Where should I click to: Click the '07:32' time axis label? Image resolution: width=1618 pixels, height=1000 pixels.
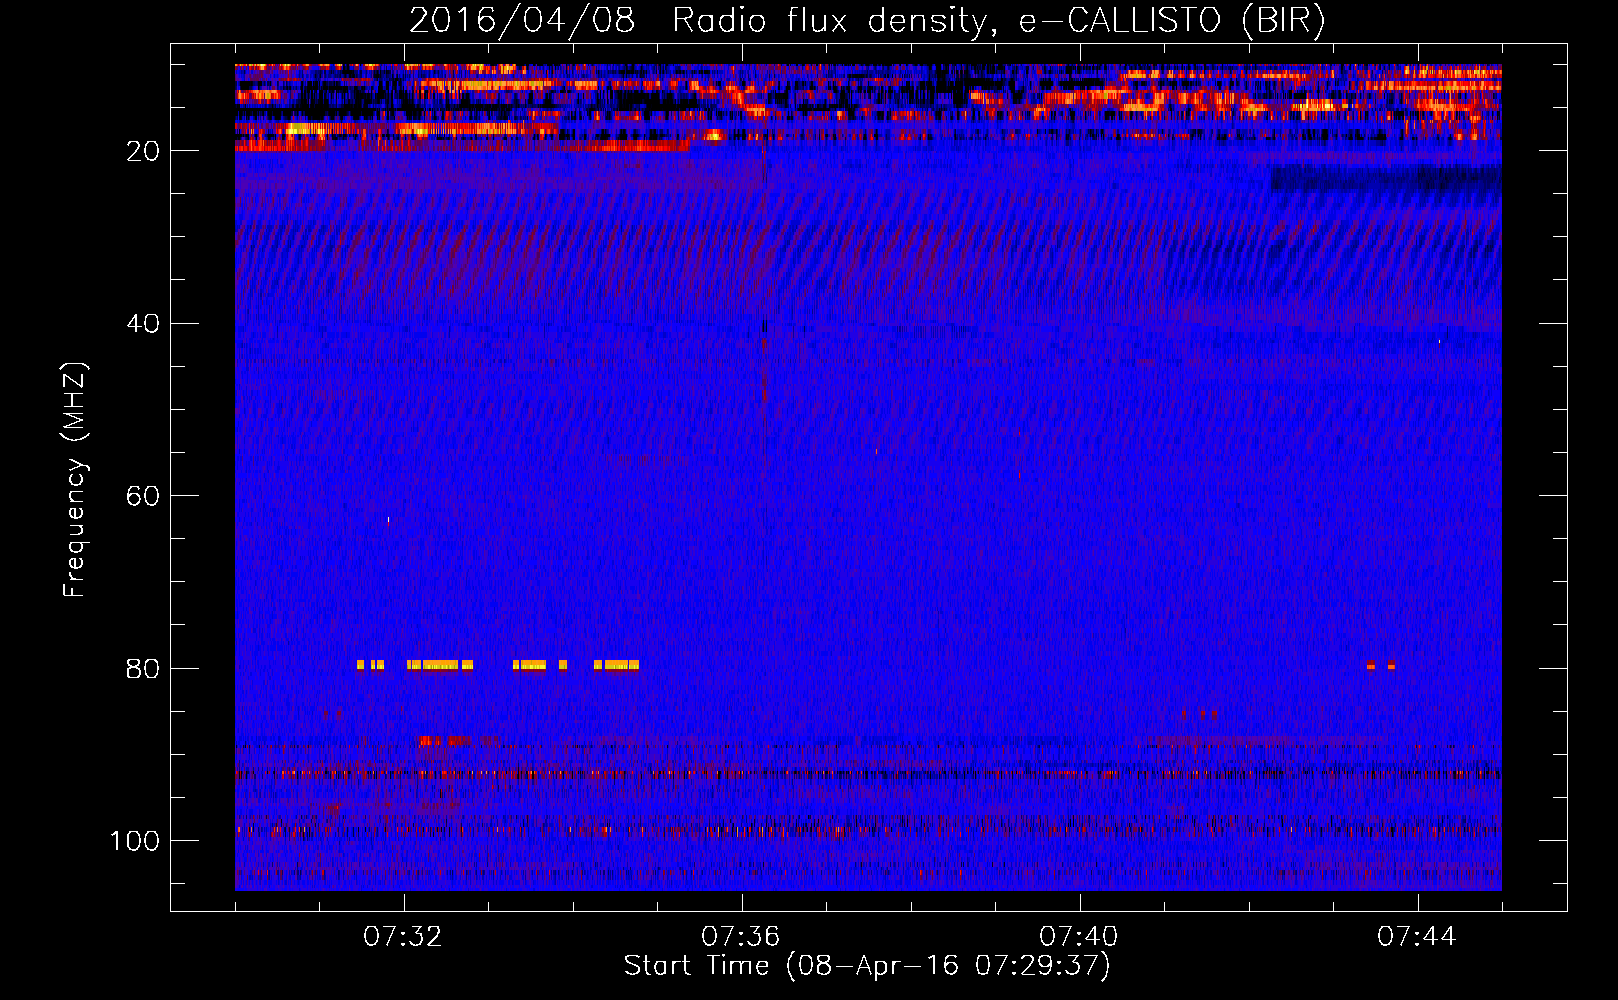click(403, 937)
